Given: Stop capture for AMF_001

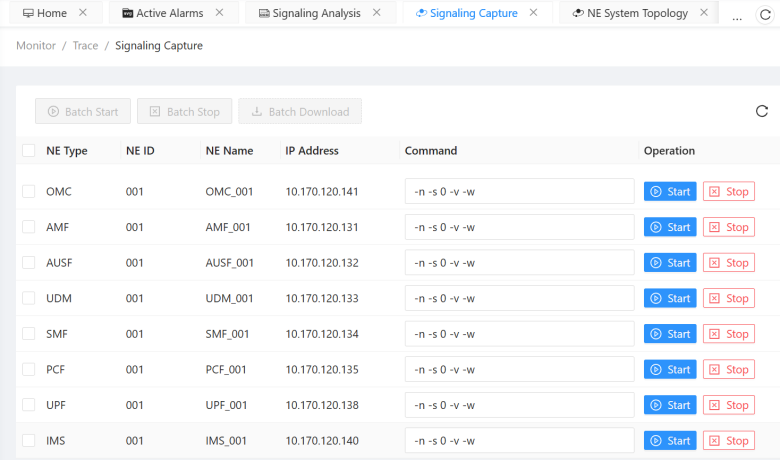Looking at the screenshot, I should click(728, 227).
